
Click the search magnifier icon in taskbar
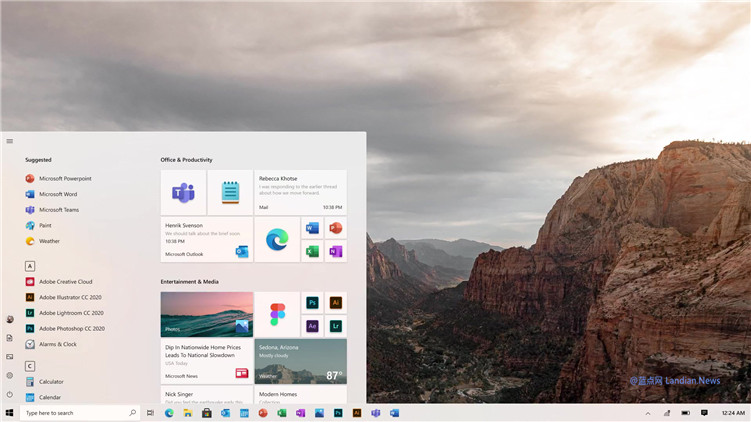133,412
